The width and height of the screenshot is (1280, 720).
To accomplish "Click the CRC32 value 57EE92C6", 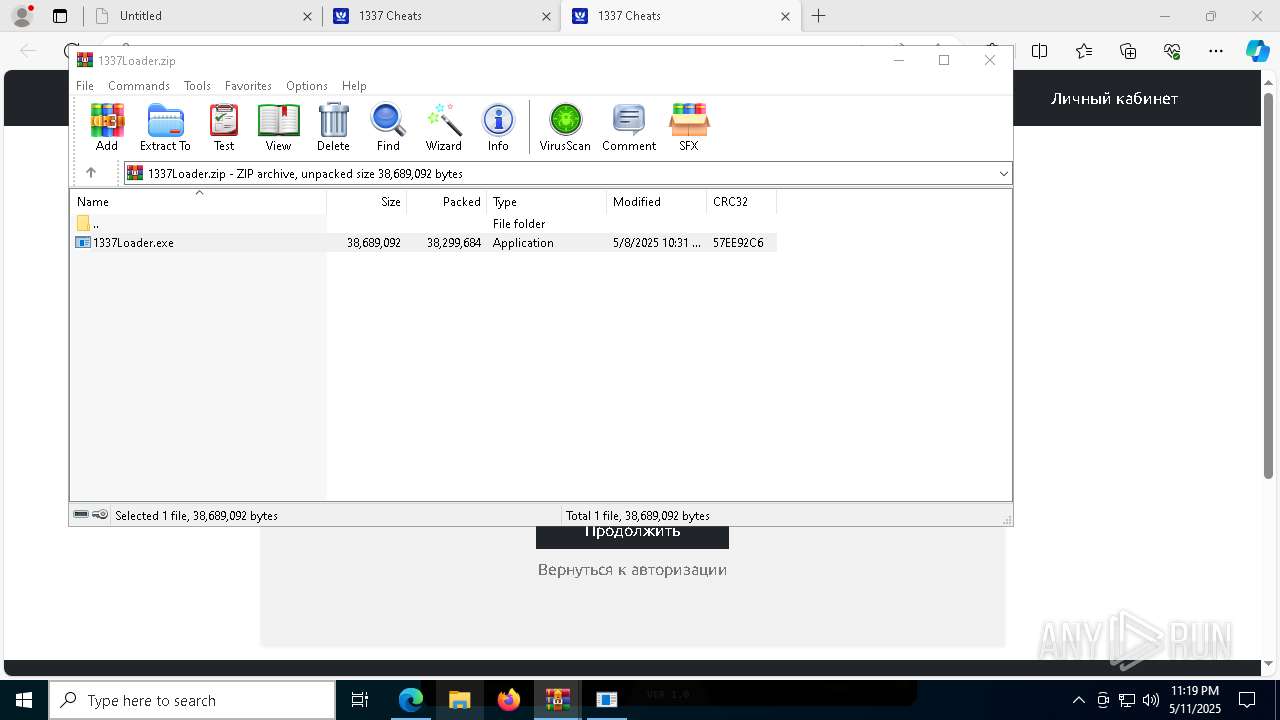I will [x=738, y=243].
